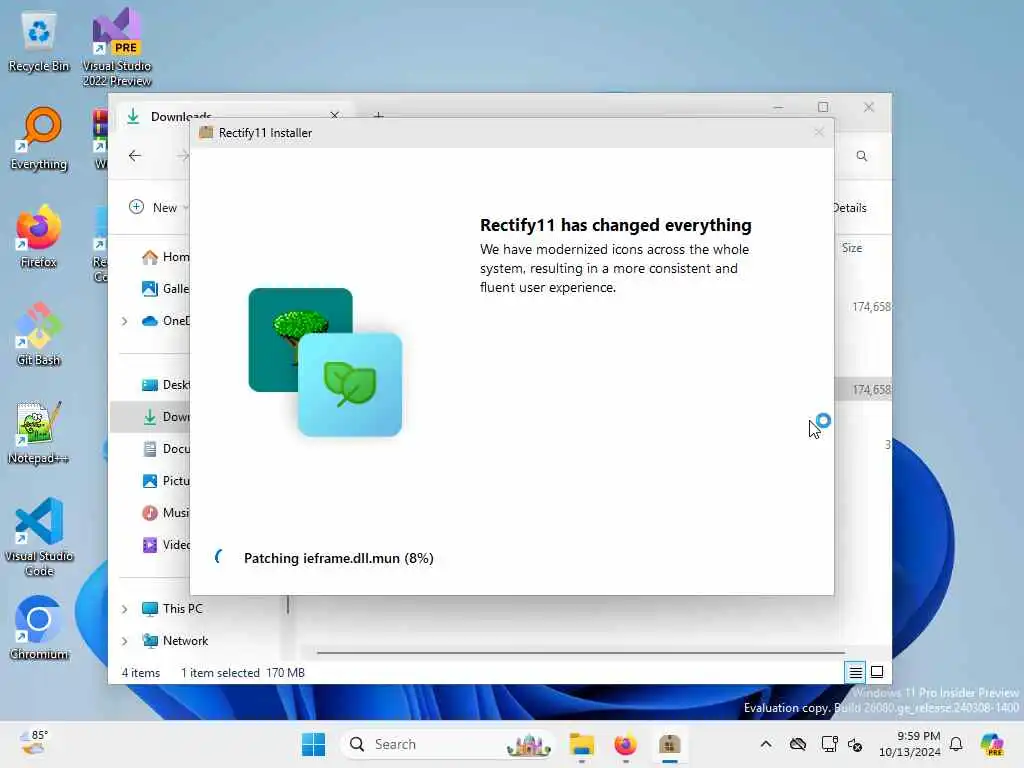Open the New menu in Explorer
Image resolution: width=1024 pixels, height=768 pixels.
pos(159,207)
